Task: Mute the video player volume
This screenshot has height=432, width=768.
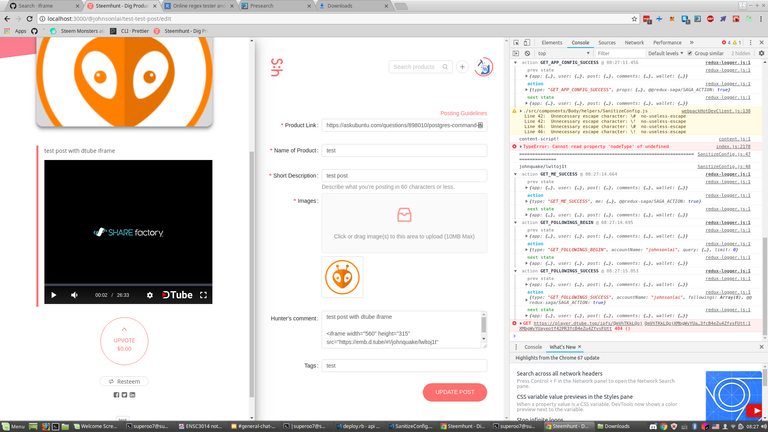Action: pos(75,295)
